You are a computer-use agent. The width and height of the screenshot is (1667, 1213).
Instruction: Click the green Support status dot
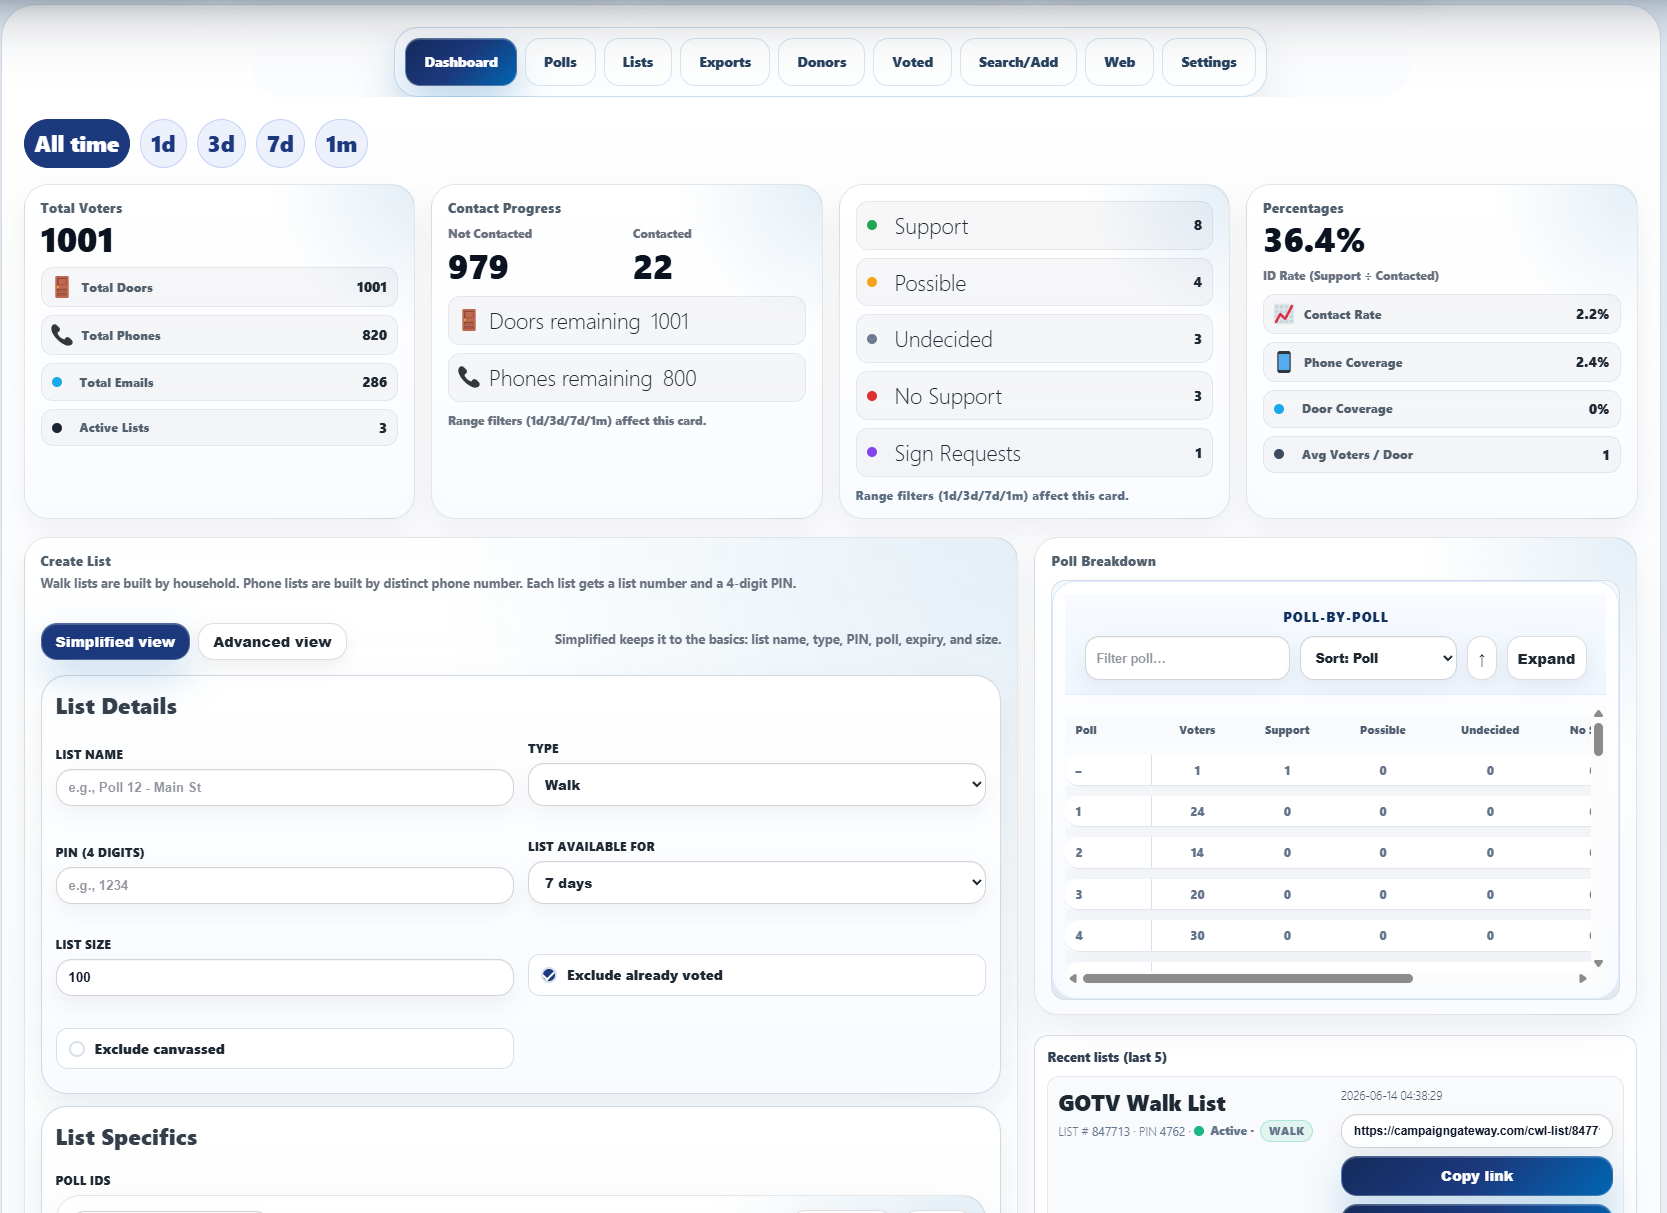pyautogui.click(x=872, y=225)
